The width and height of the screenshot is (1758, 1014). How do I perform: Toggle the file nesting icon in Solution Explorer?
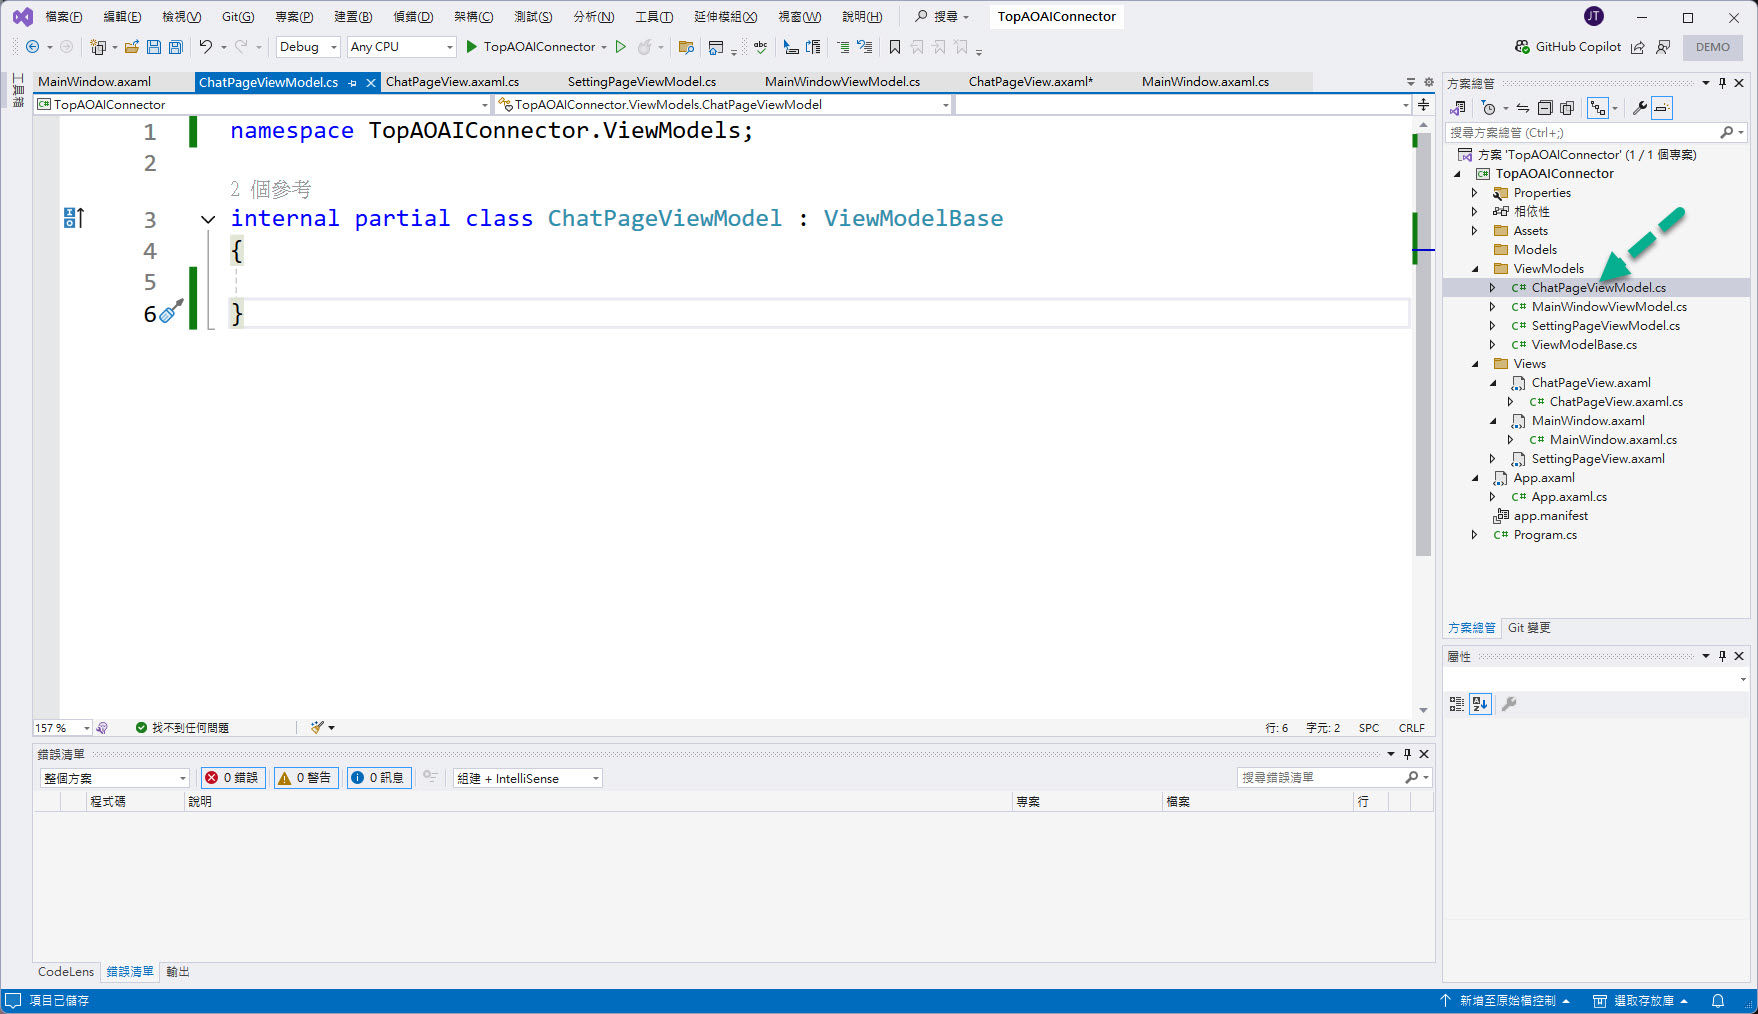coord(1598,108)
